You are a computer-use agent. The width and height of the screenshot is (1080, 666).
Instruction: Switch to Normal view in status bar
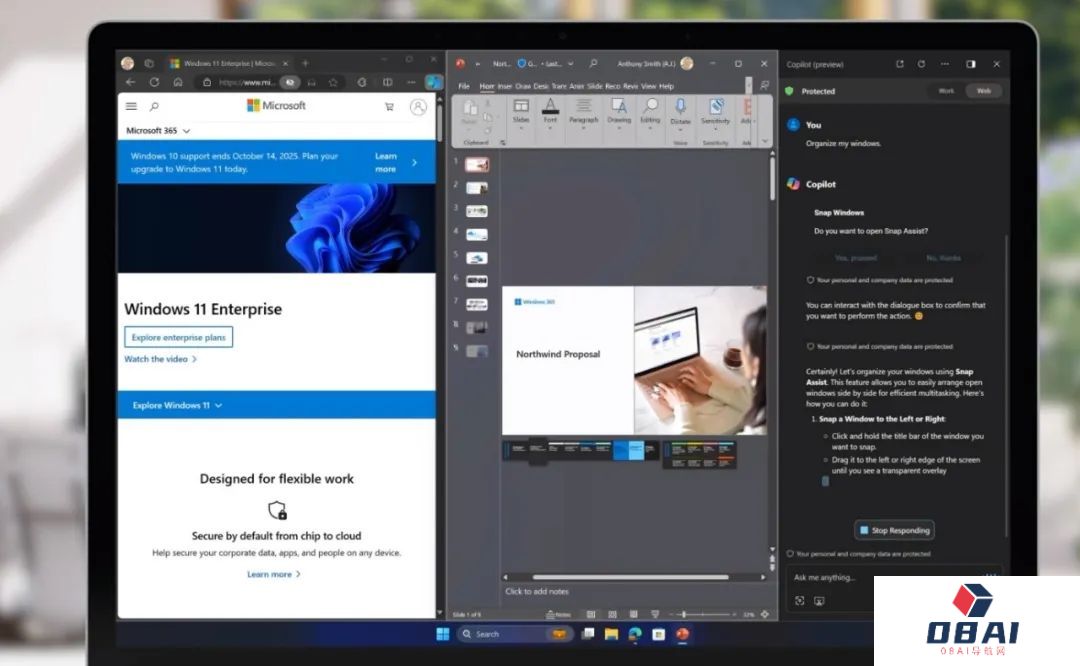click(591, 614)
